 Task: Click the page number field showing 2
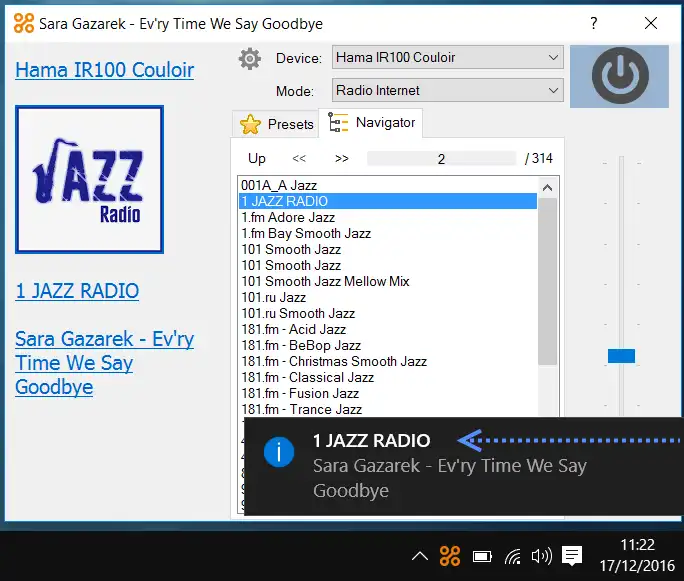(441, 159)
